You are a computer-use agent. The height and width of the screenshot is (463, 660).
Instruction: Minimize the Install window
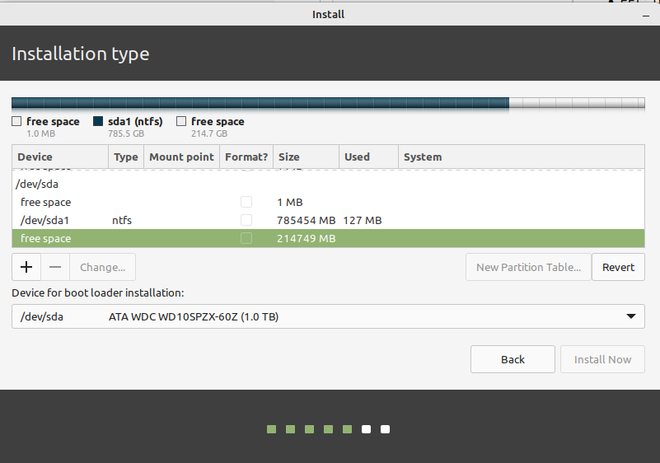click(646, 16)
